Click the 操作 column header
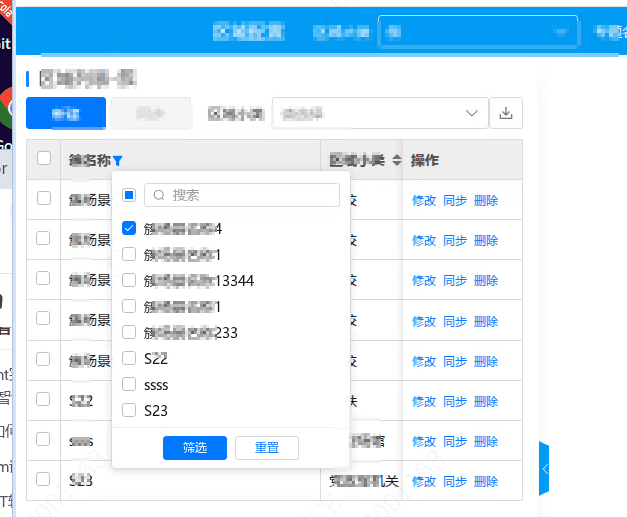Screen dimensions: 627x517 [x=425, y=160]
